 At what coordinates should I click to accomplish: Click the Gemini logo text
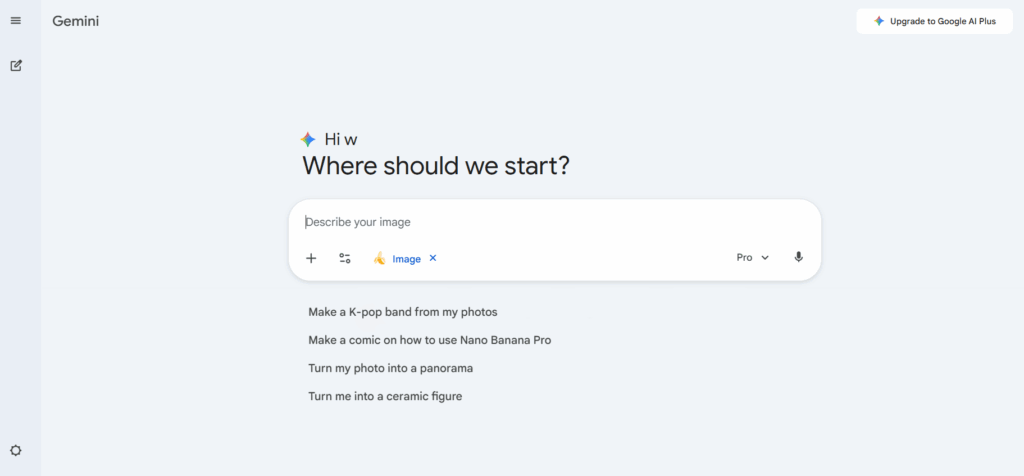coord(76,21)
